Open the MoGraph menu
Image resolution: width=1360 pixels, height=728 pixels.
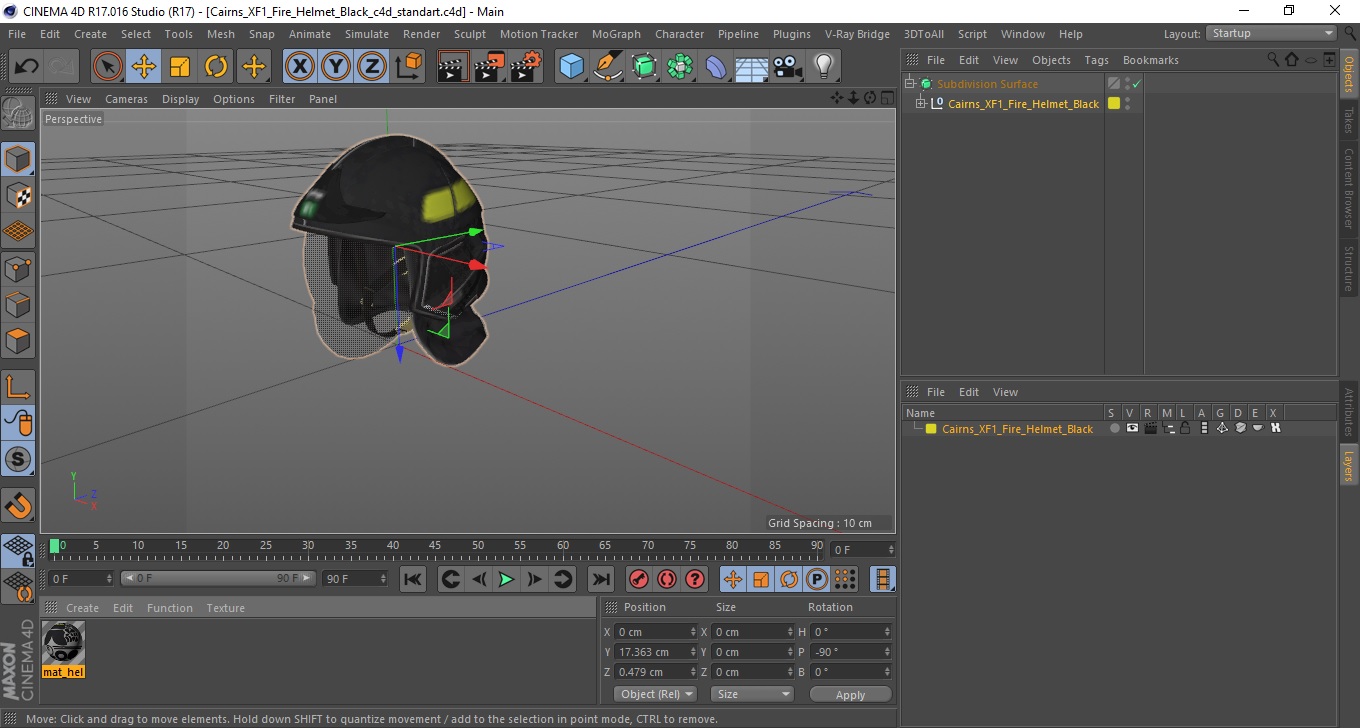click(616, 34)
